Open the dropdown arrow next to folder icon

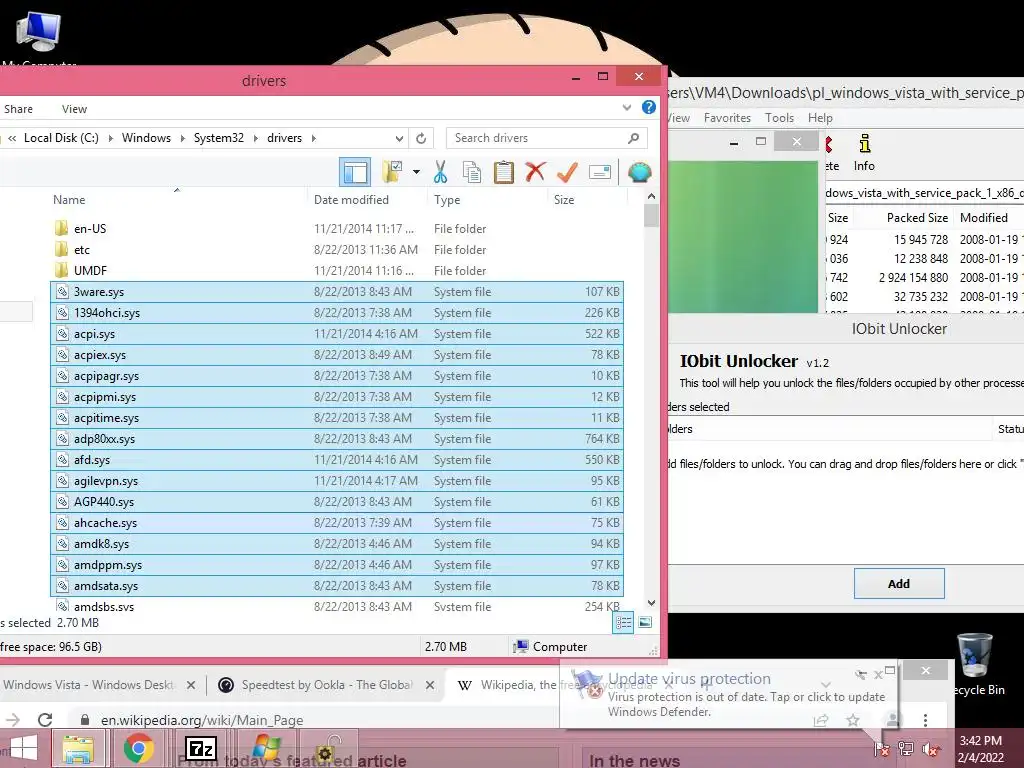click(416, 172)
